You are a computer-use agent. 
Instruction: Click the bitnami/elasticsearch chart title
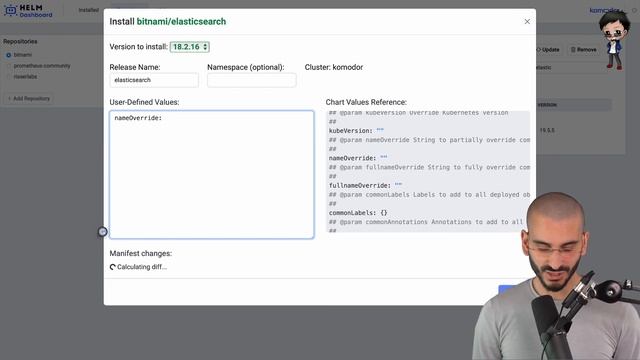(x=181, y=22)
